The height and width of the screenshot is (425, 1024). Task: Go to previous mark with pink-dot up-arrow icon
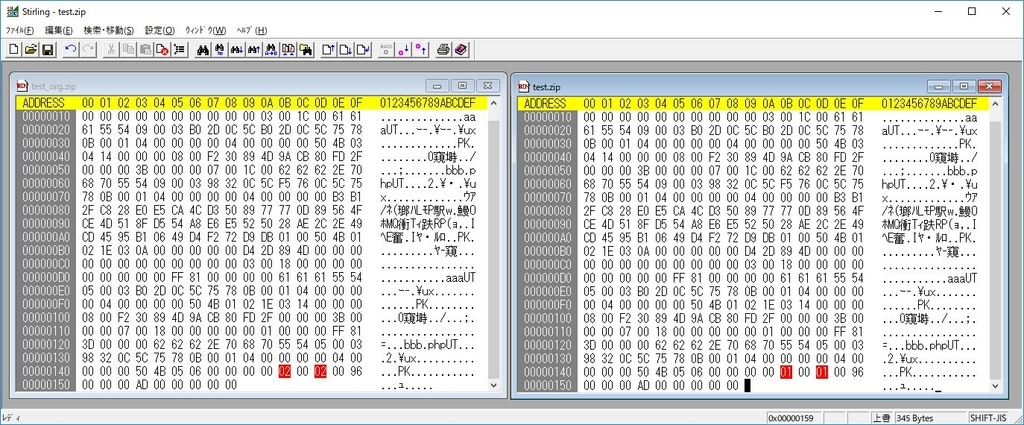click(x=421, y=50)
